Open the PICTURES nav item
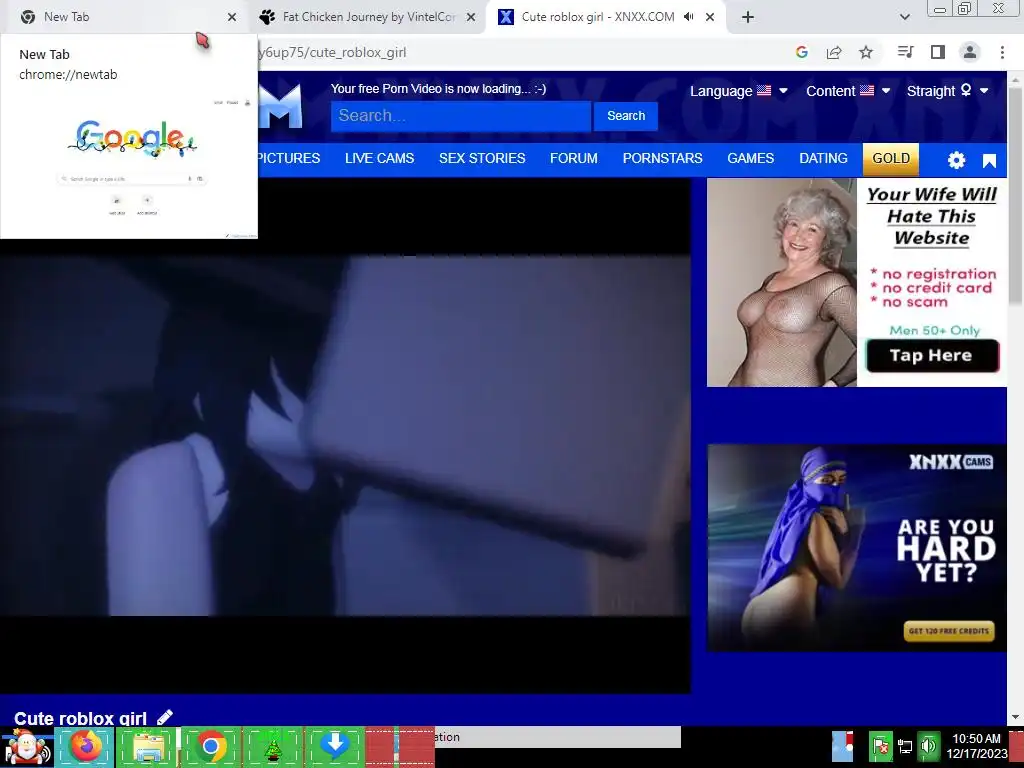The height and width of the screenshot is (768, 1024). pyautogui.click(x=289, y=159)
